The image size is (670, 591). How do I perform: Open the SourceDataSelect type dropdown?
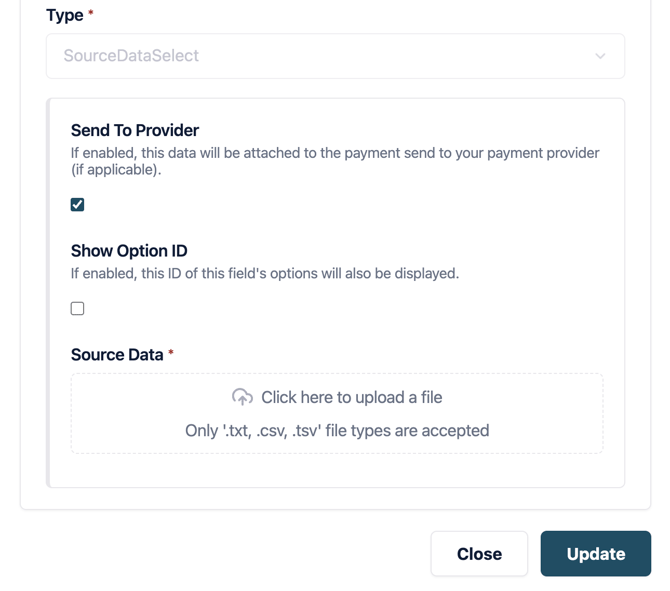tap(335, 56)
